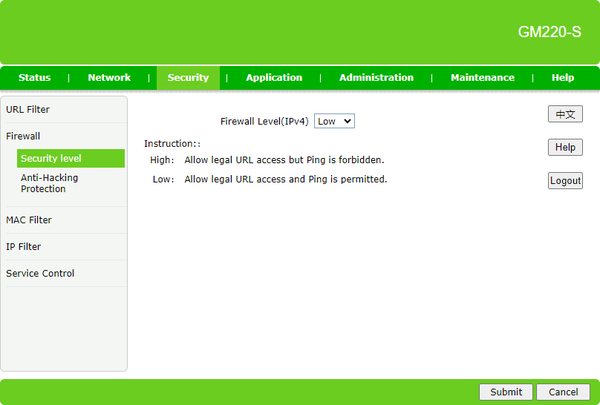
Task: Click the Help button on the right
Action: (565, 147)
